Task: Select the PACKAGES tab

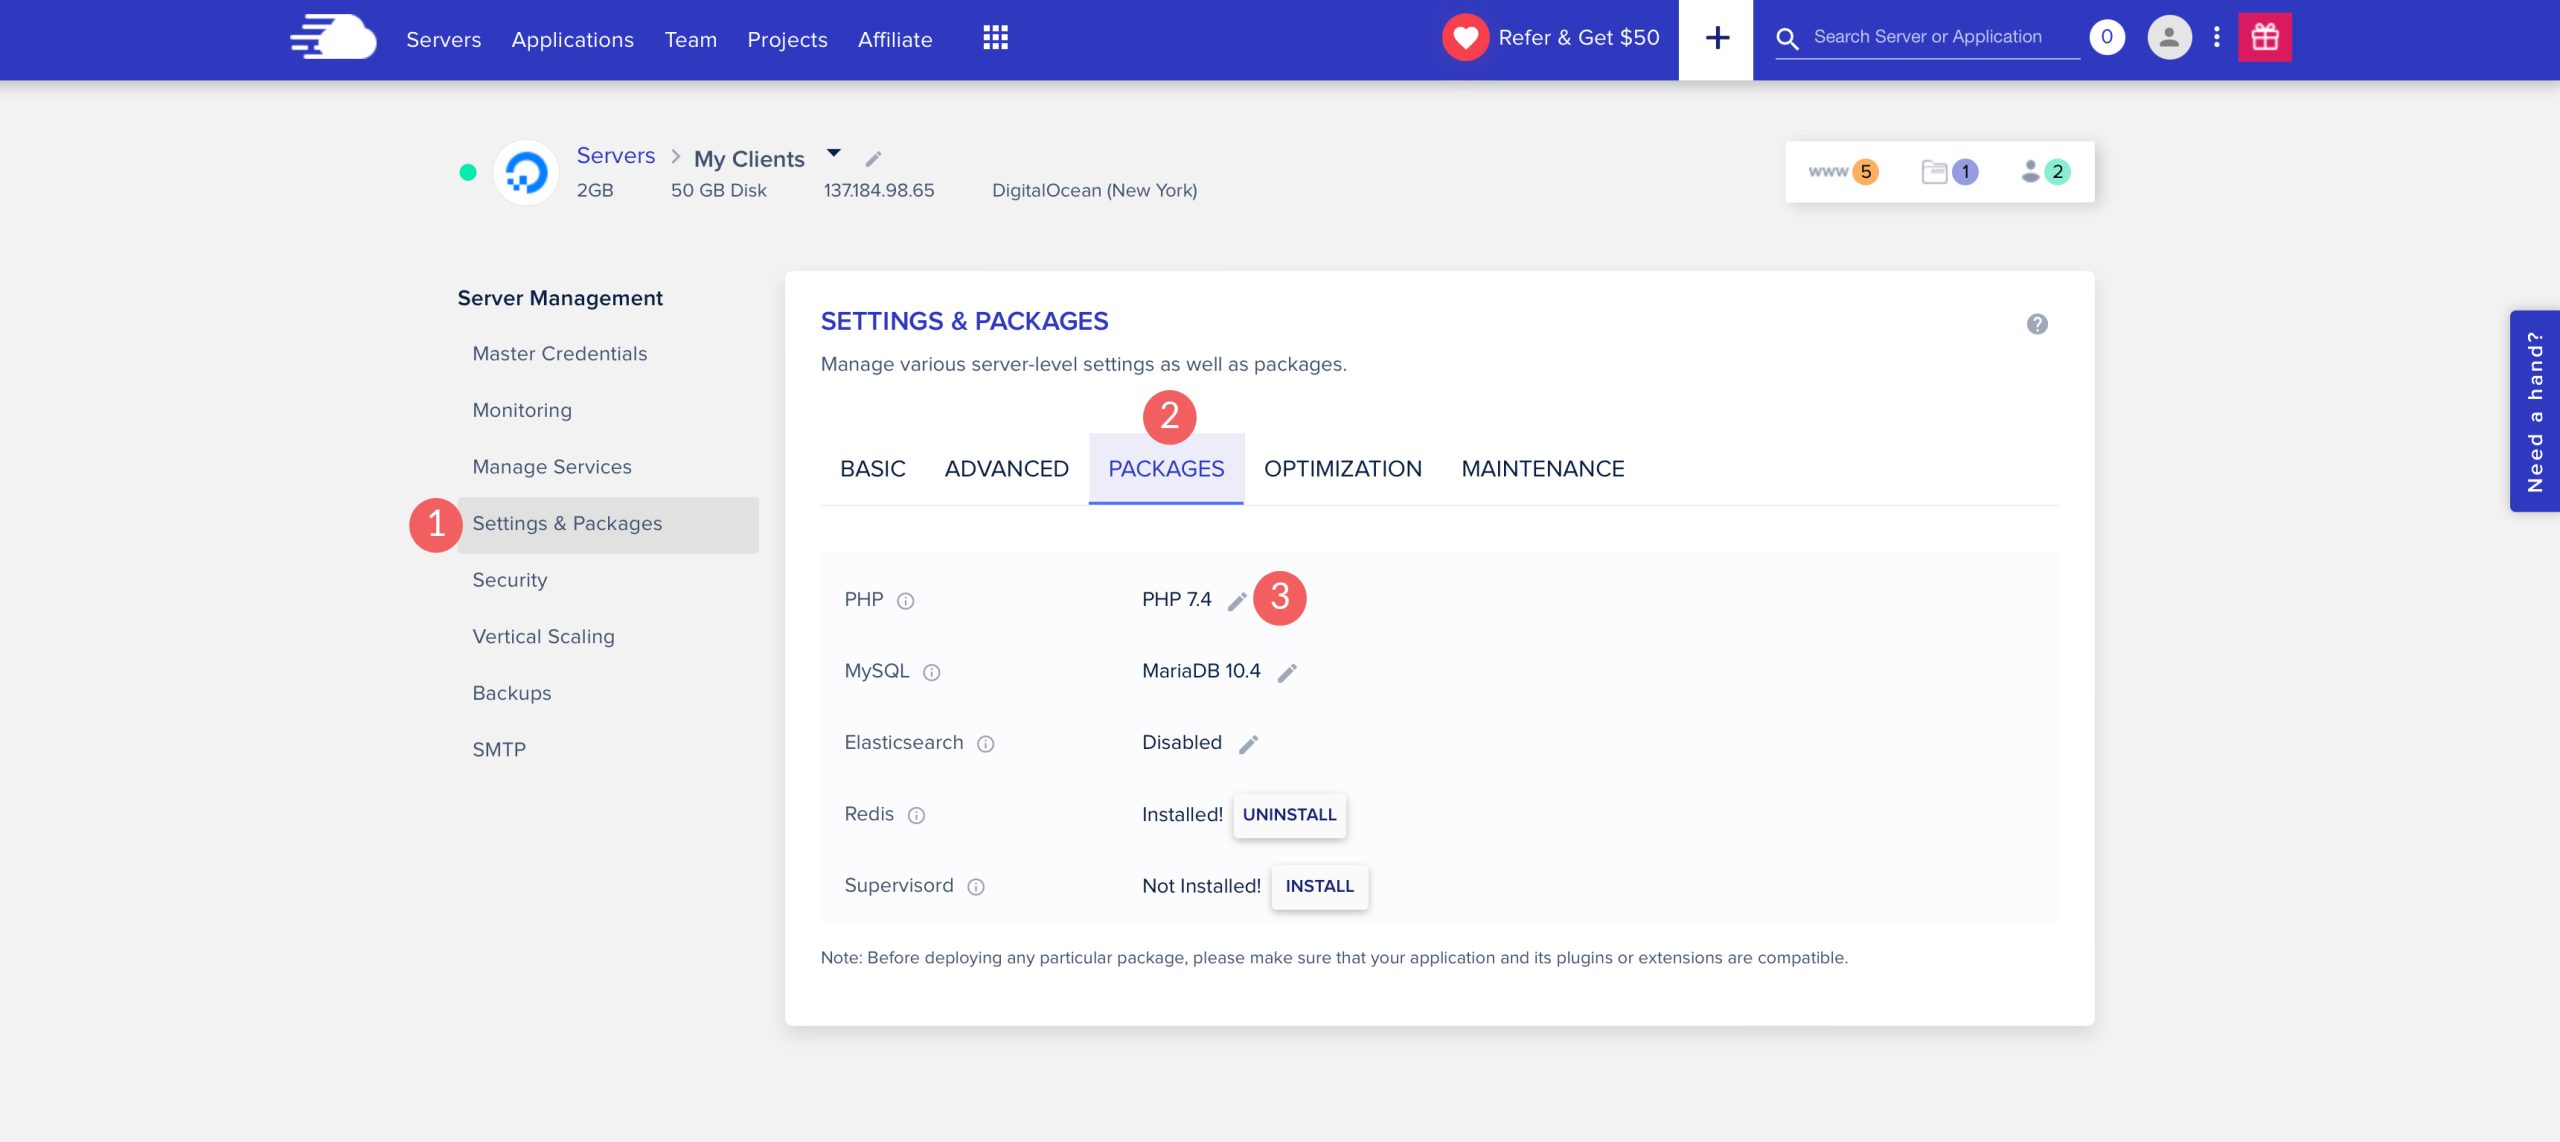Action: [x=1166, y=469]
